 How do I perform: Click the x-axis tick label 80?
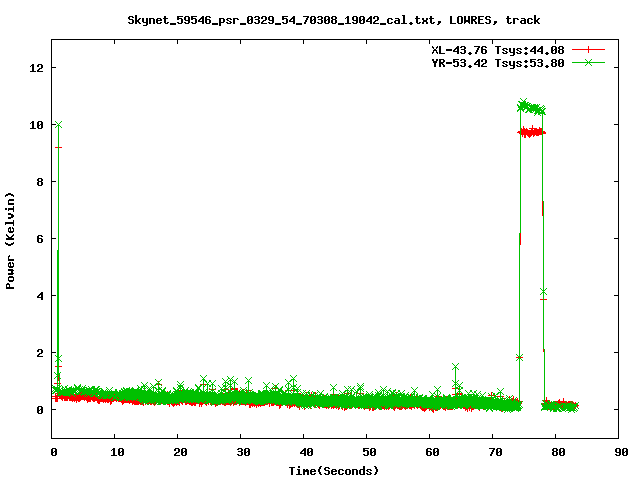[x=558, y=452]
